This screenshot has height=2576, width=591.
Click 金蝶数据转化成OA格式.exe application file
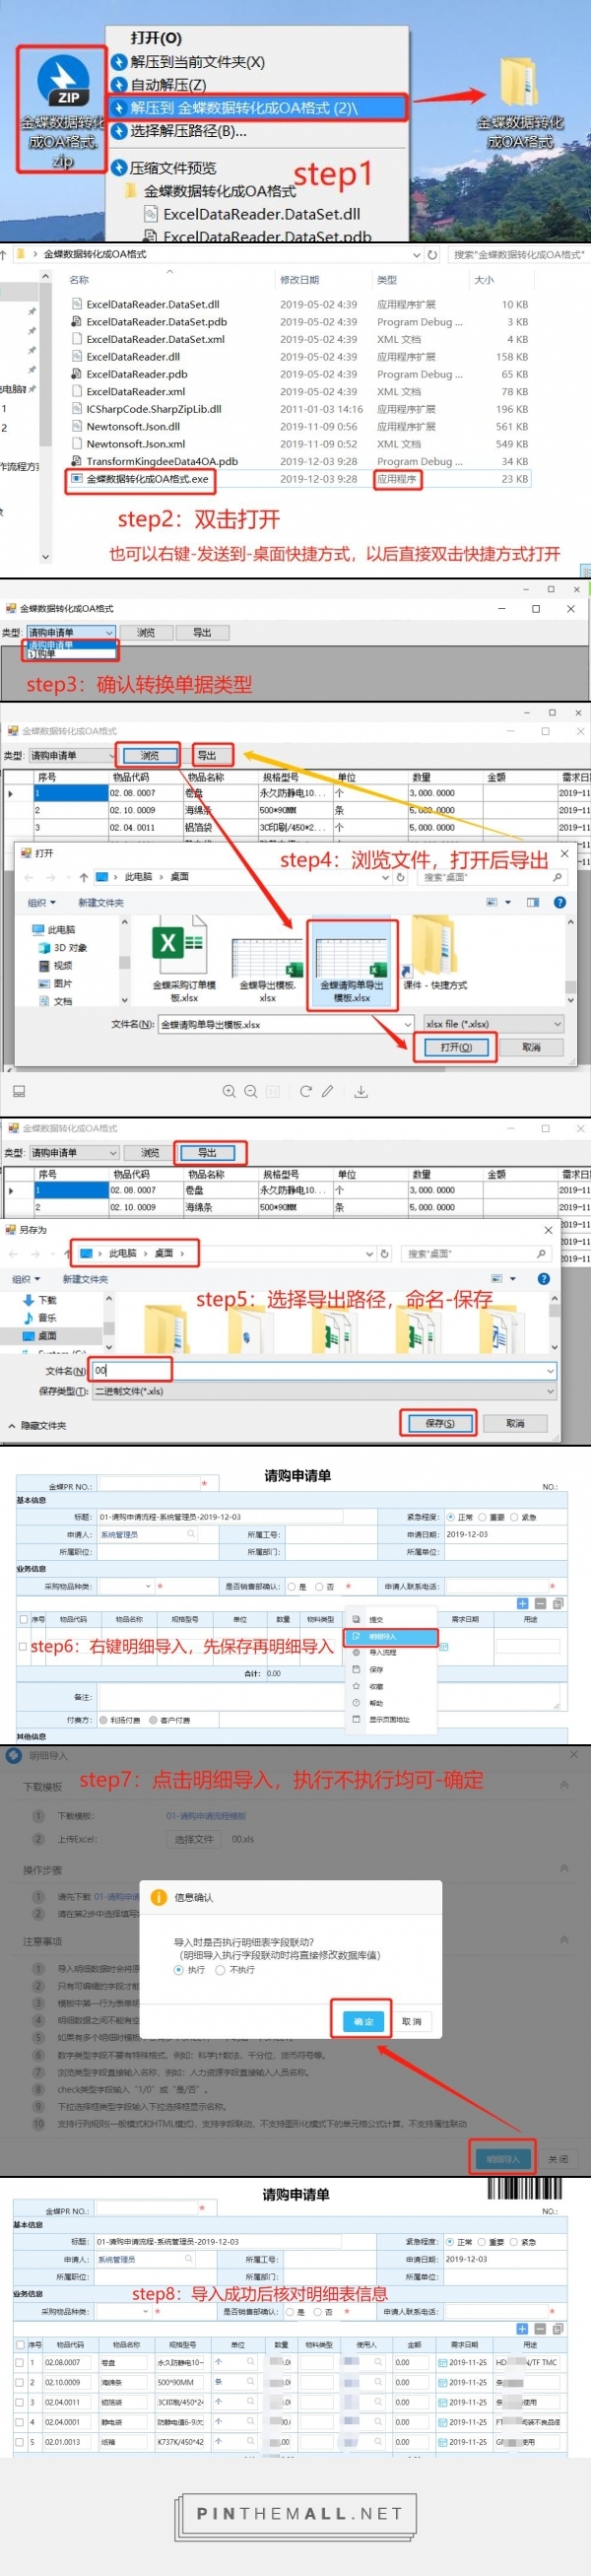point(147,479)
